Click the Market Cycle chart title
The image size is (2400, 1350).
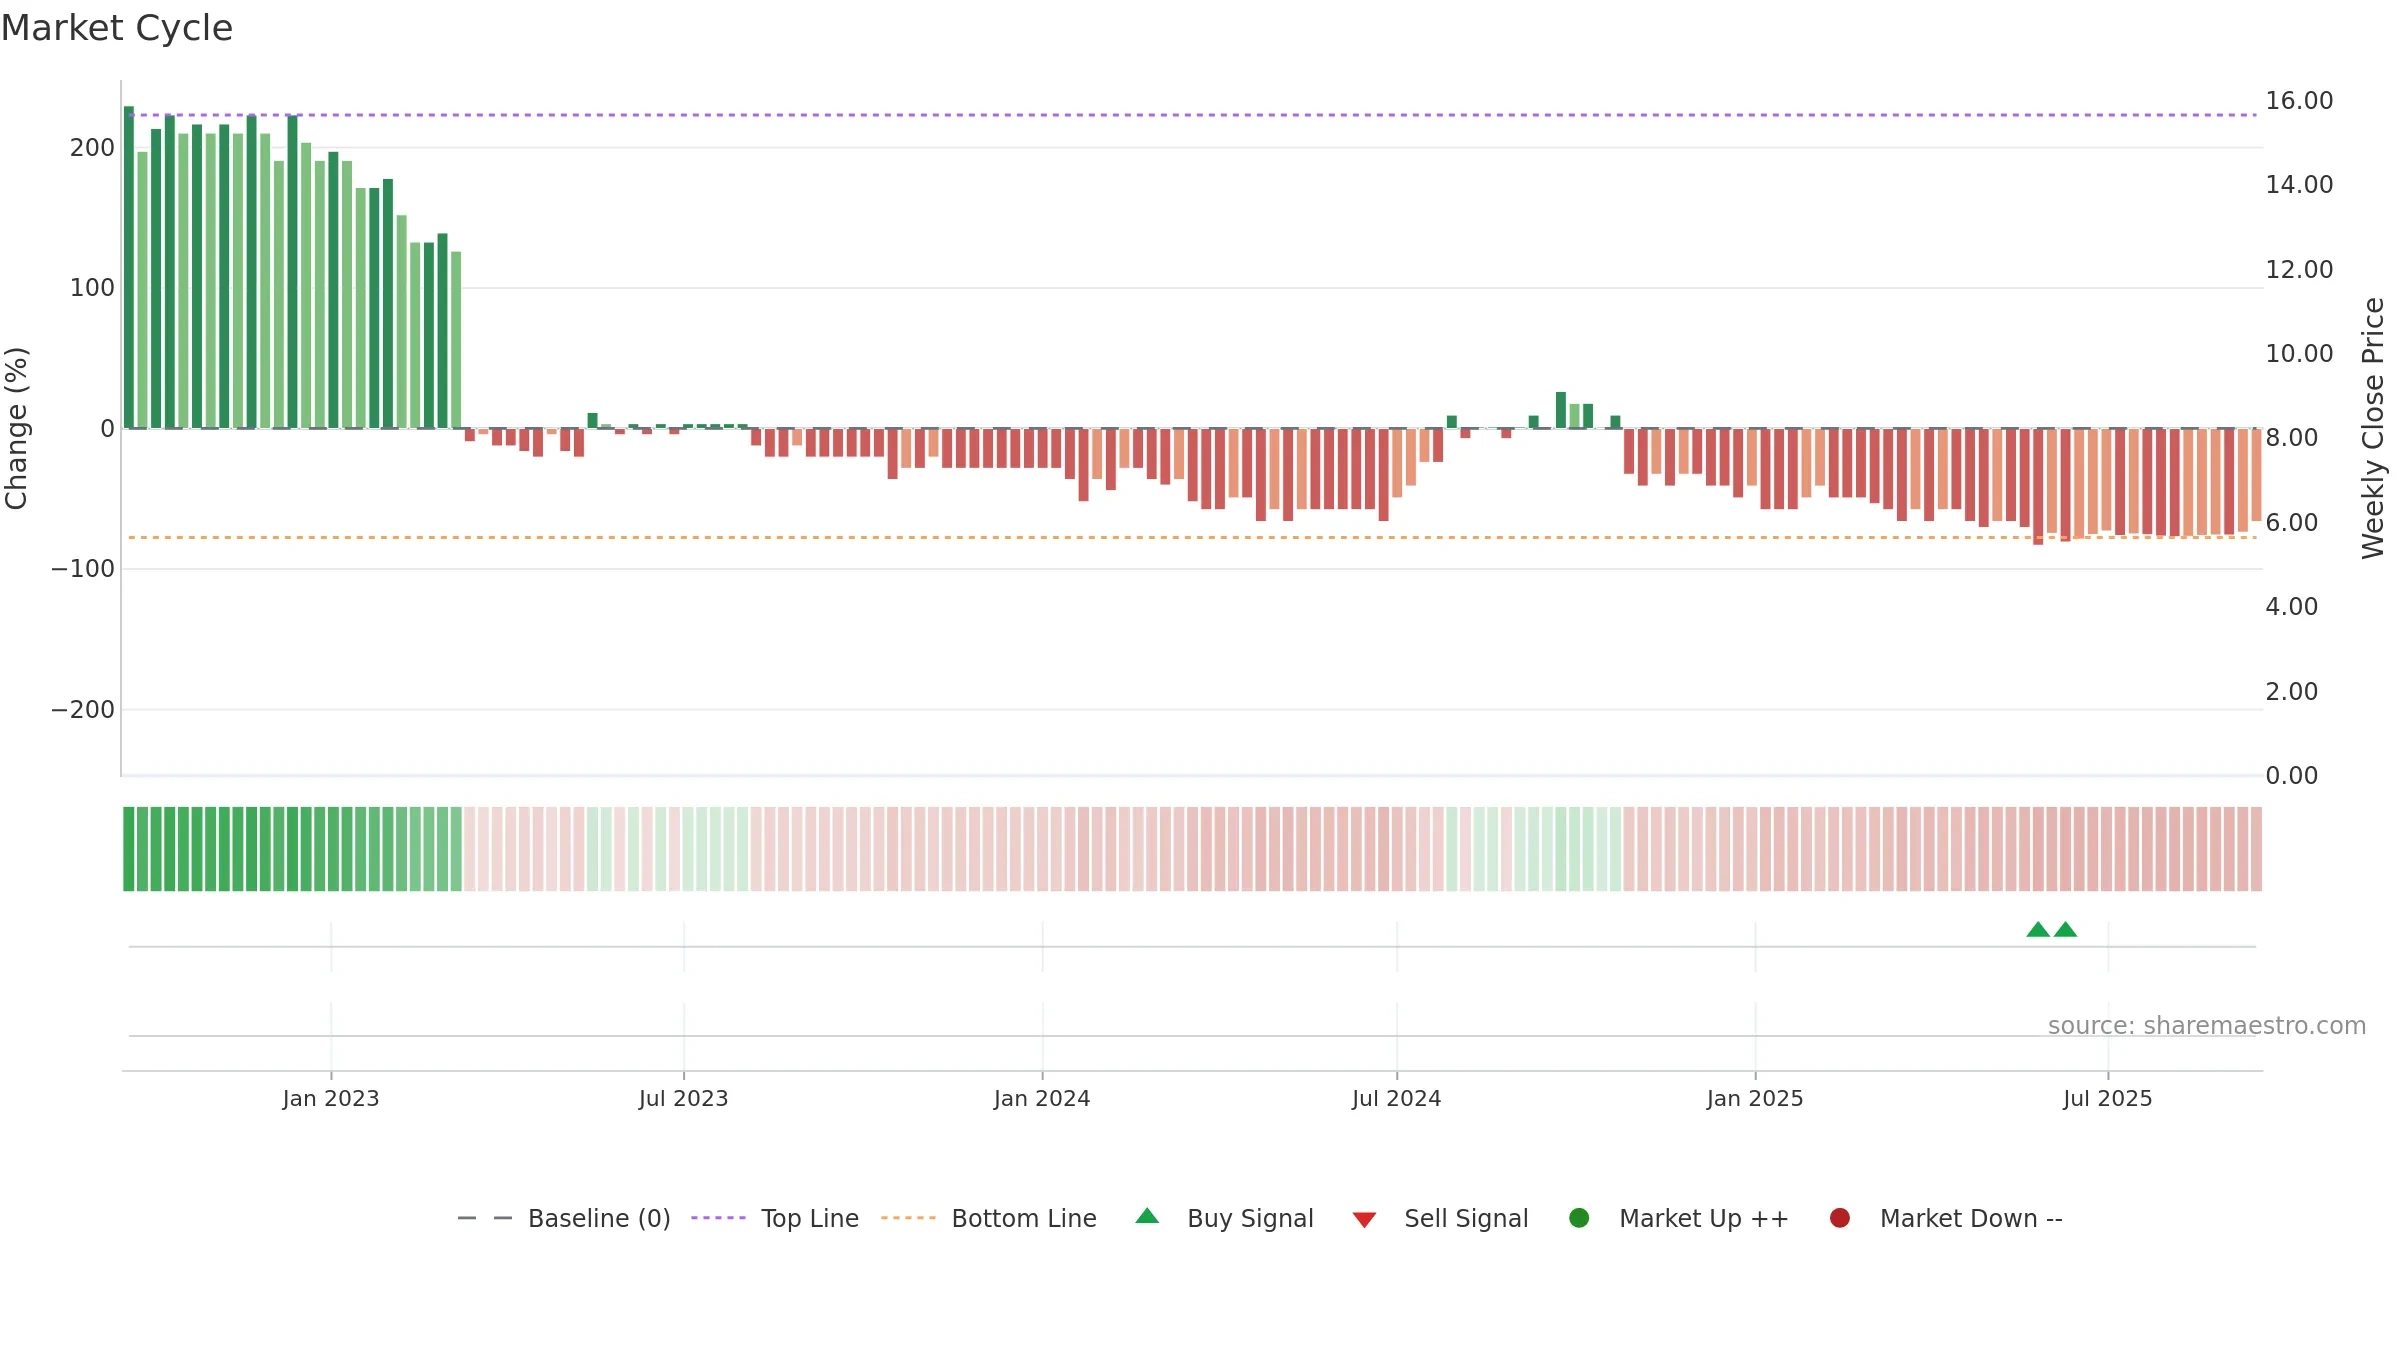(x=117, y=28)
